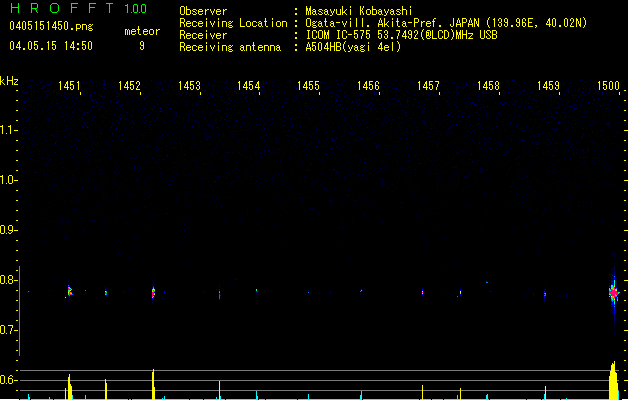Click the 1.1 kHz axis label

point(9,130)
